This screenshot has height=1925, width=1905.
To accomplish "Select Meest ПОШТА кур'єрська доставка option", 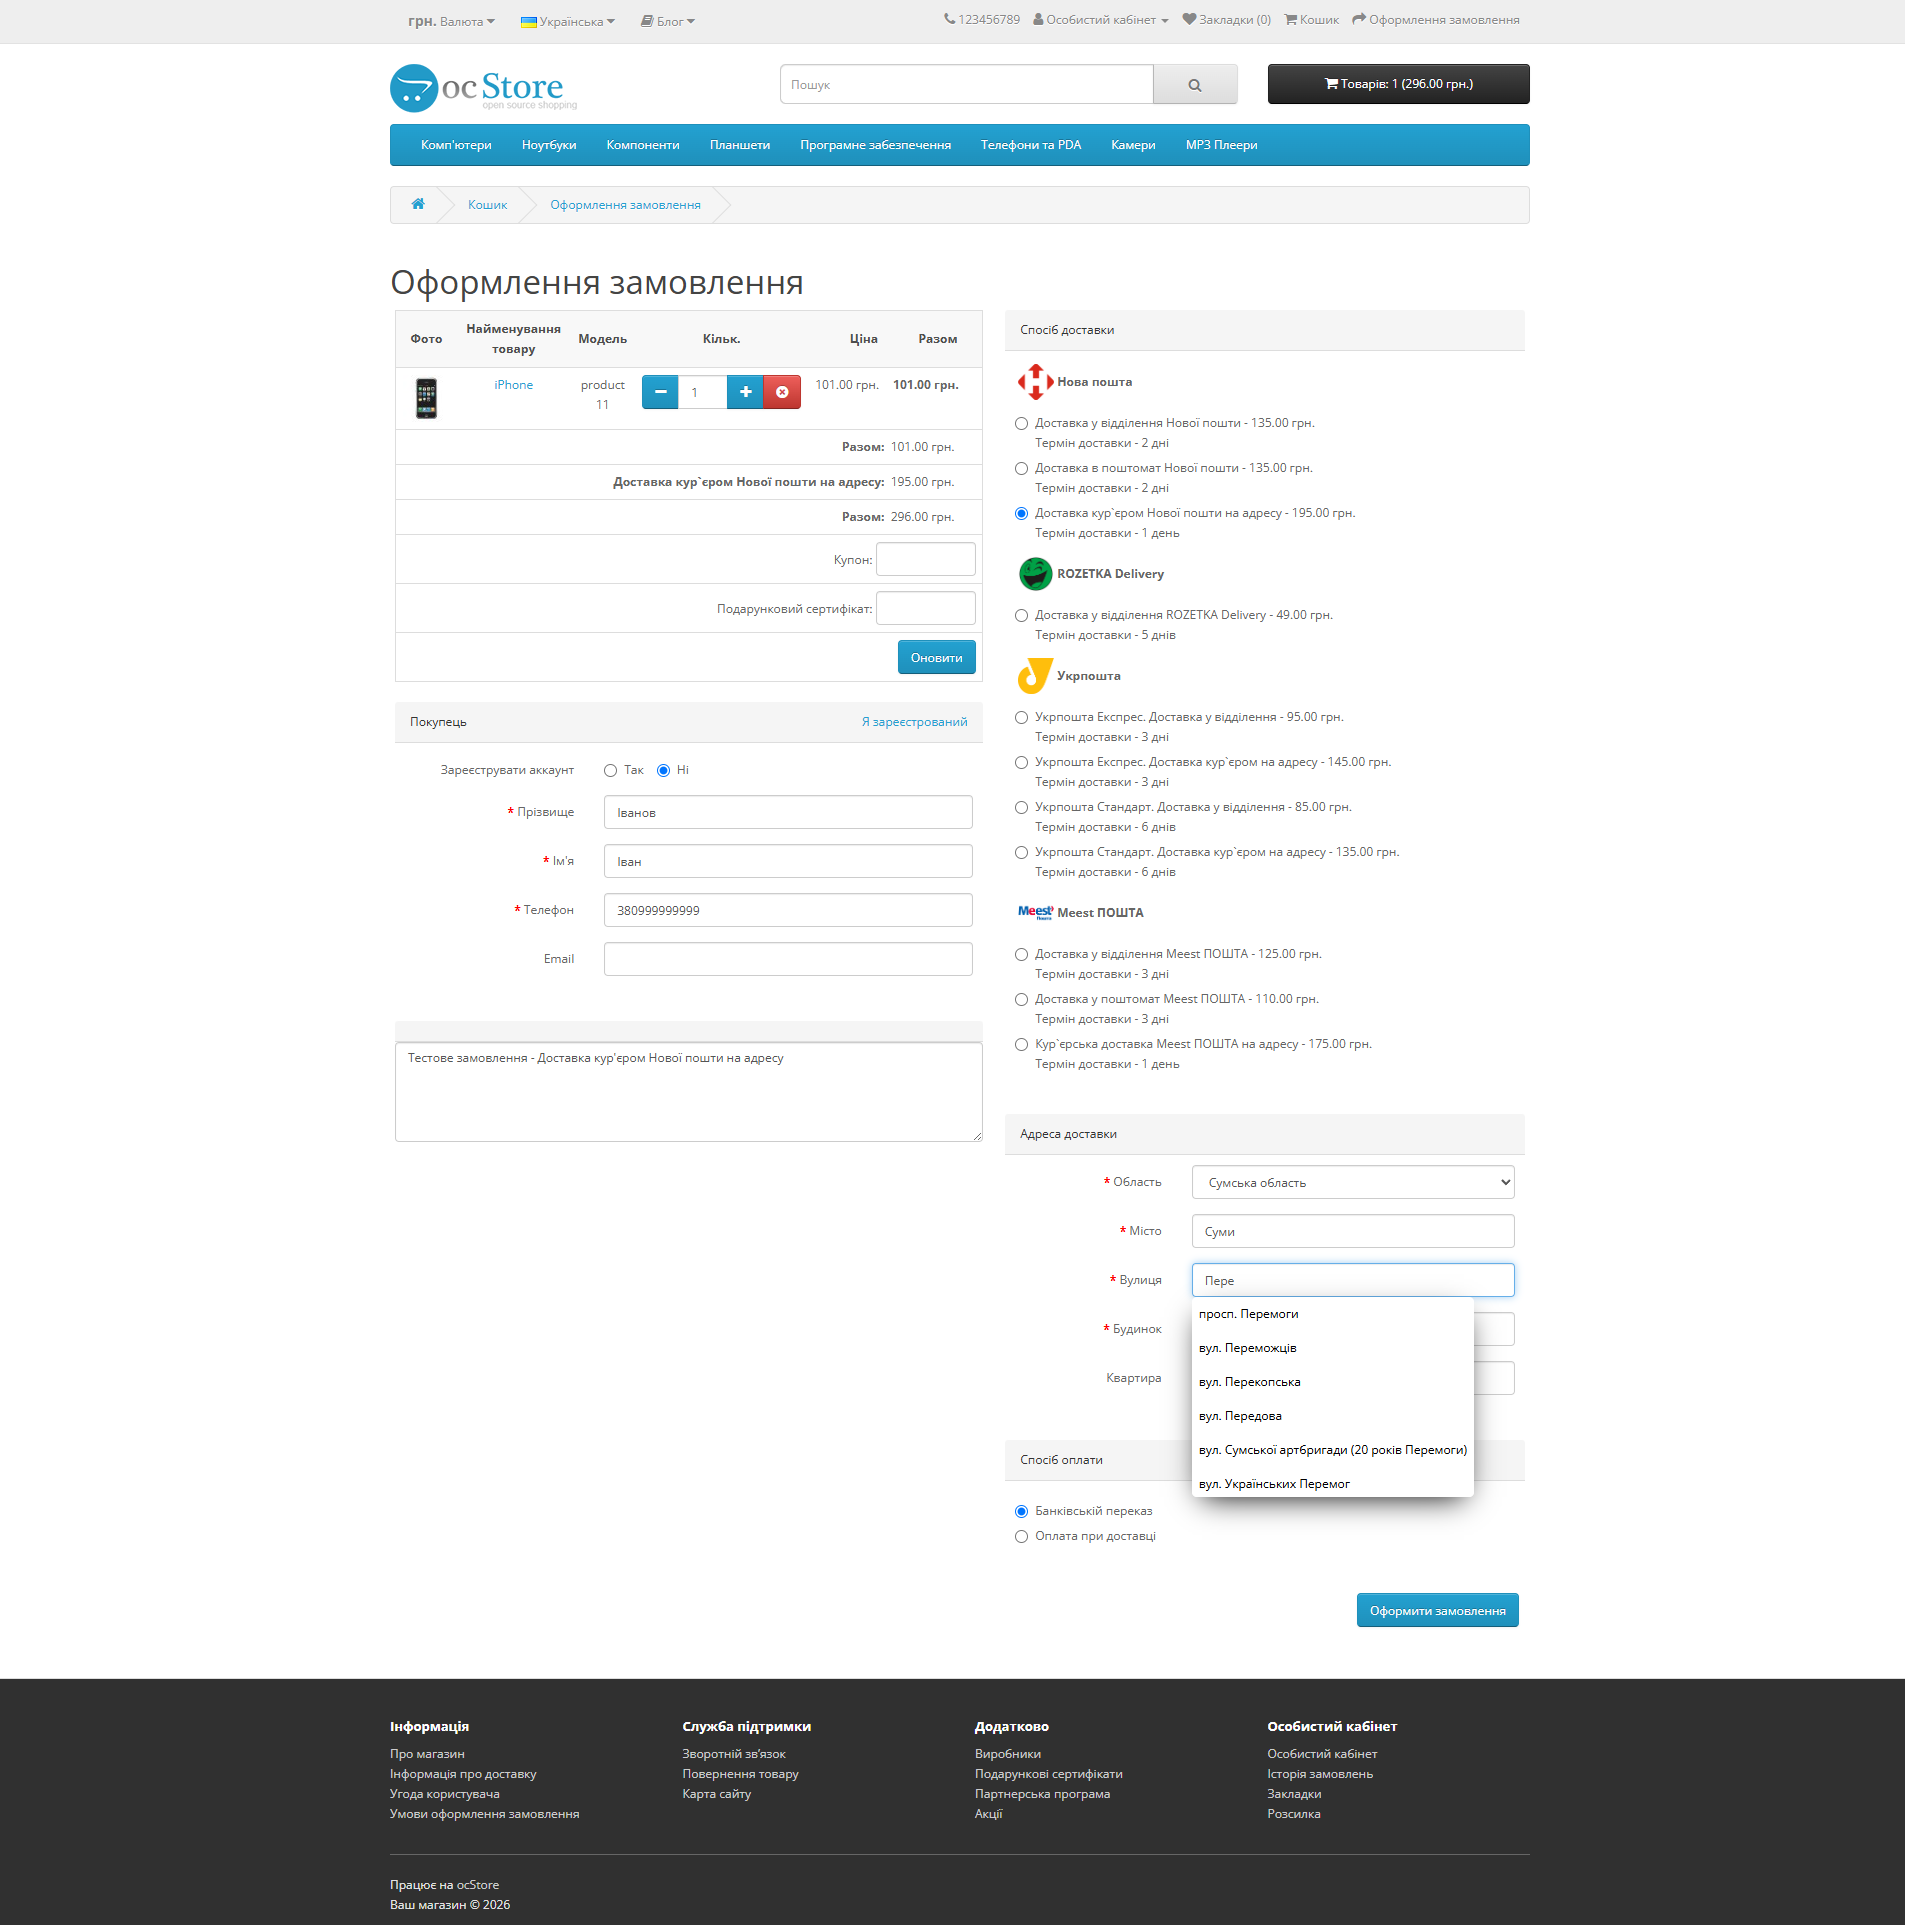I will [x=1021, y=1045].
